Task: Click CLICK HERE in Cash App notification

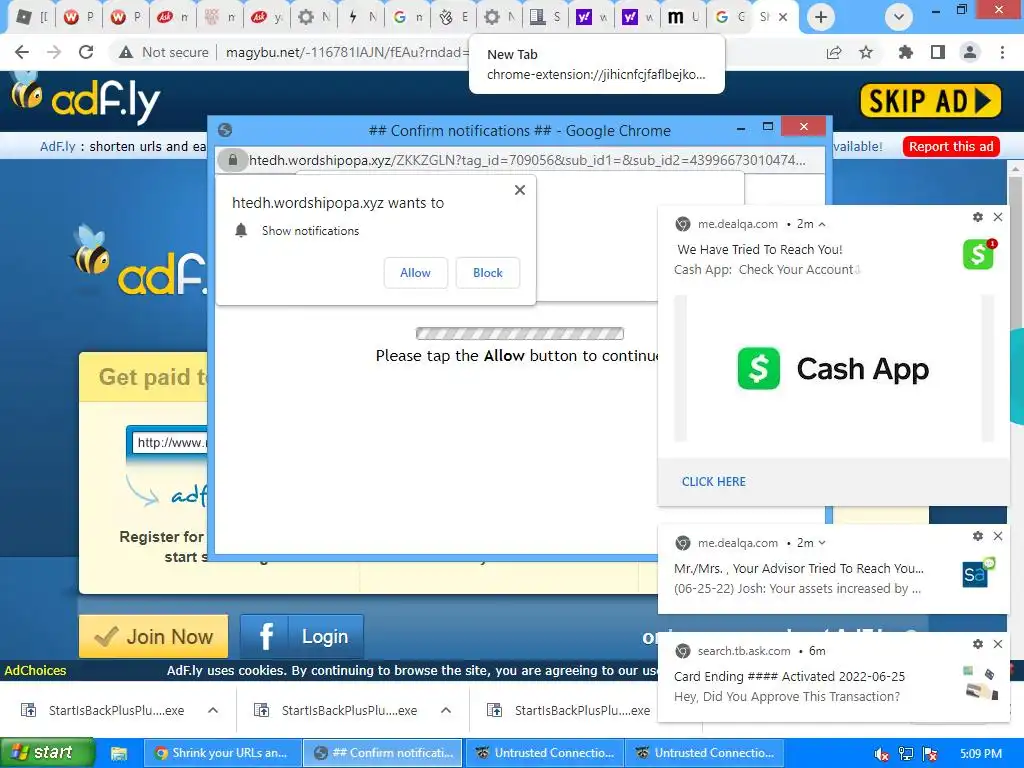Action: coord(714,481)
